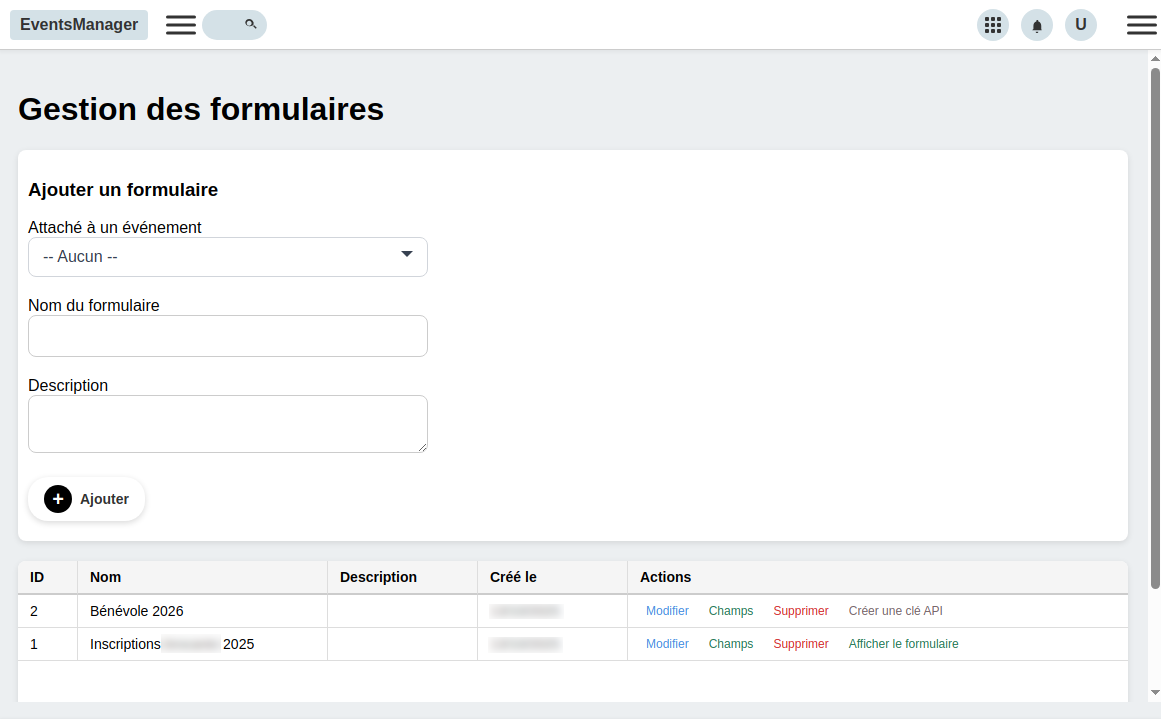Viewport: 1161px width, 719px height.
Task: Expand the Attaché à un événement dropdown
Action: click(228, 257)
